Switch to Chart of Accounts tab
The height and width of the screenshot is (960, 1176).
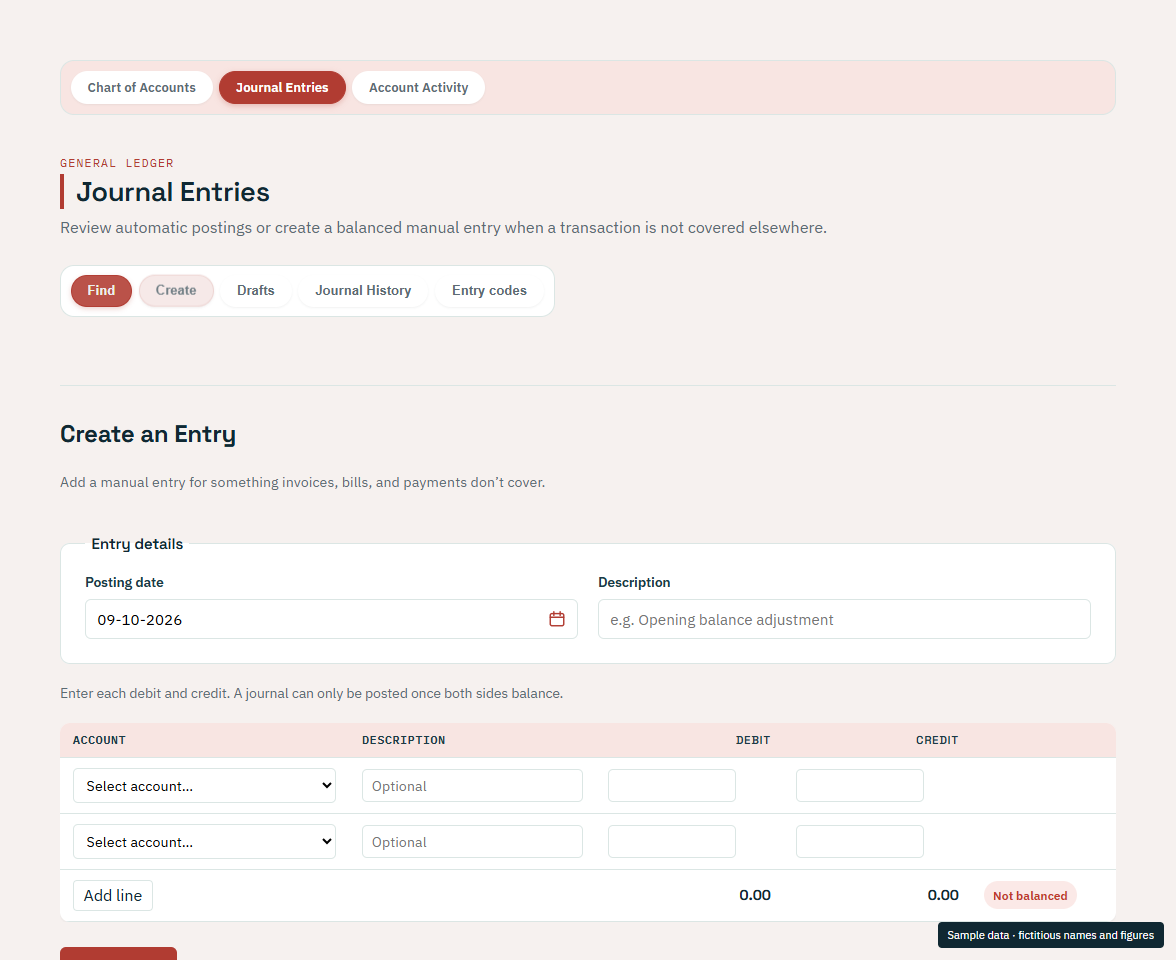142,88
